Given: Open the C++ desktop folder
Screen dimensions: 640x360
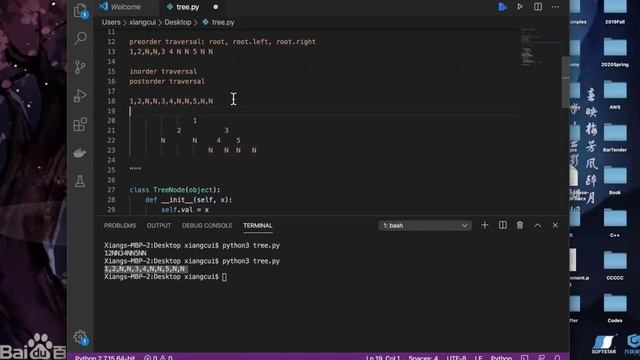Looking at the screenshot, I should point(615,223).
